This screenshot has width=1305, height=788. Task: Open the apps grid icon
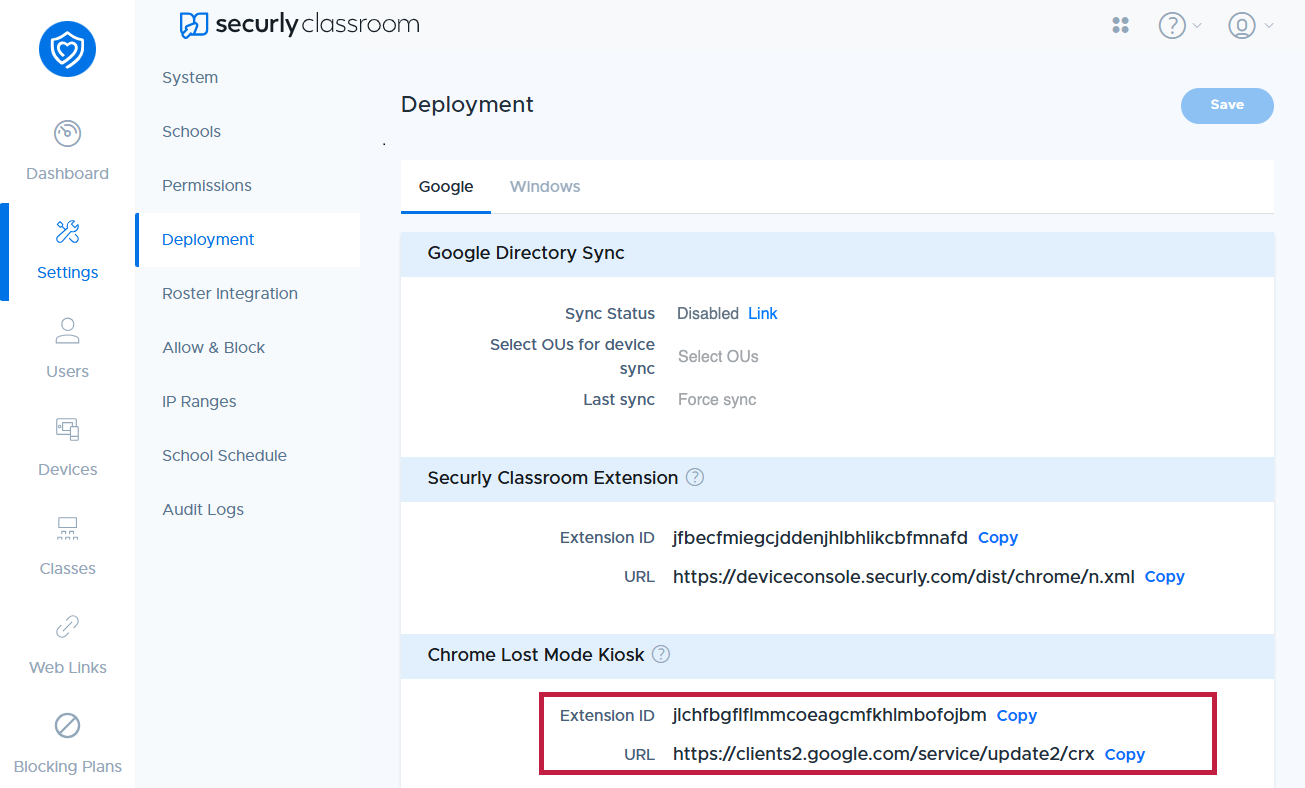point(1120,25)
